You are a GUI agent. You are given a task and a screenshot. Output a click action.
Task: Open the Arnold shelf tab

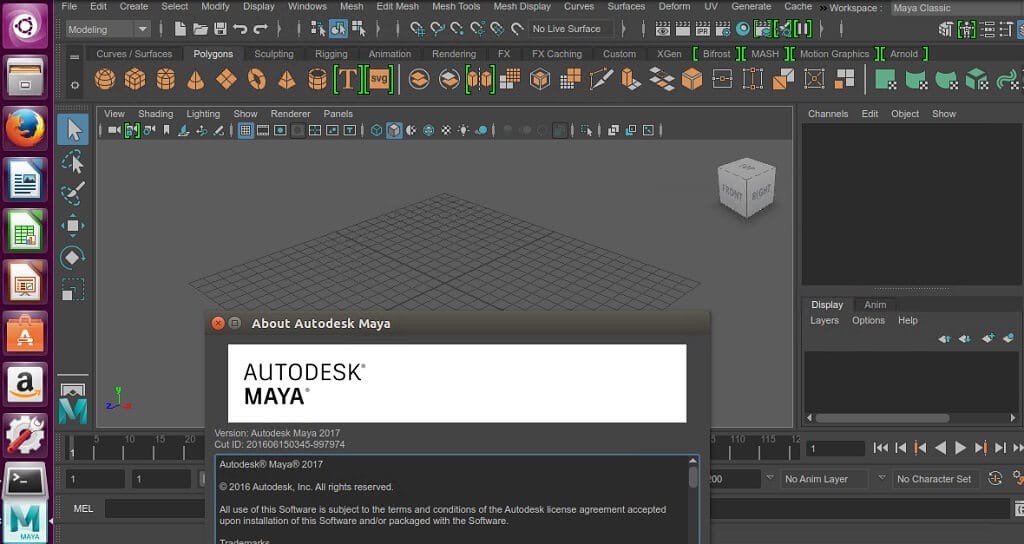coord(904,54)
